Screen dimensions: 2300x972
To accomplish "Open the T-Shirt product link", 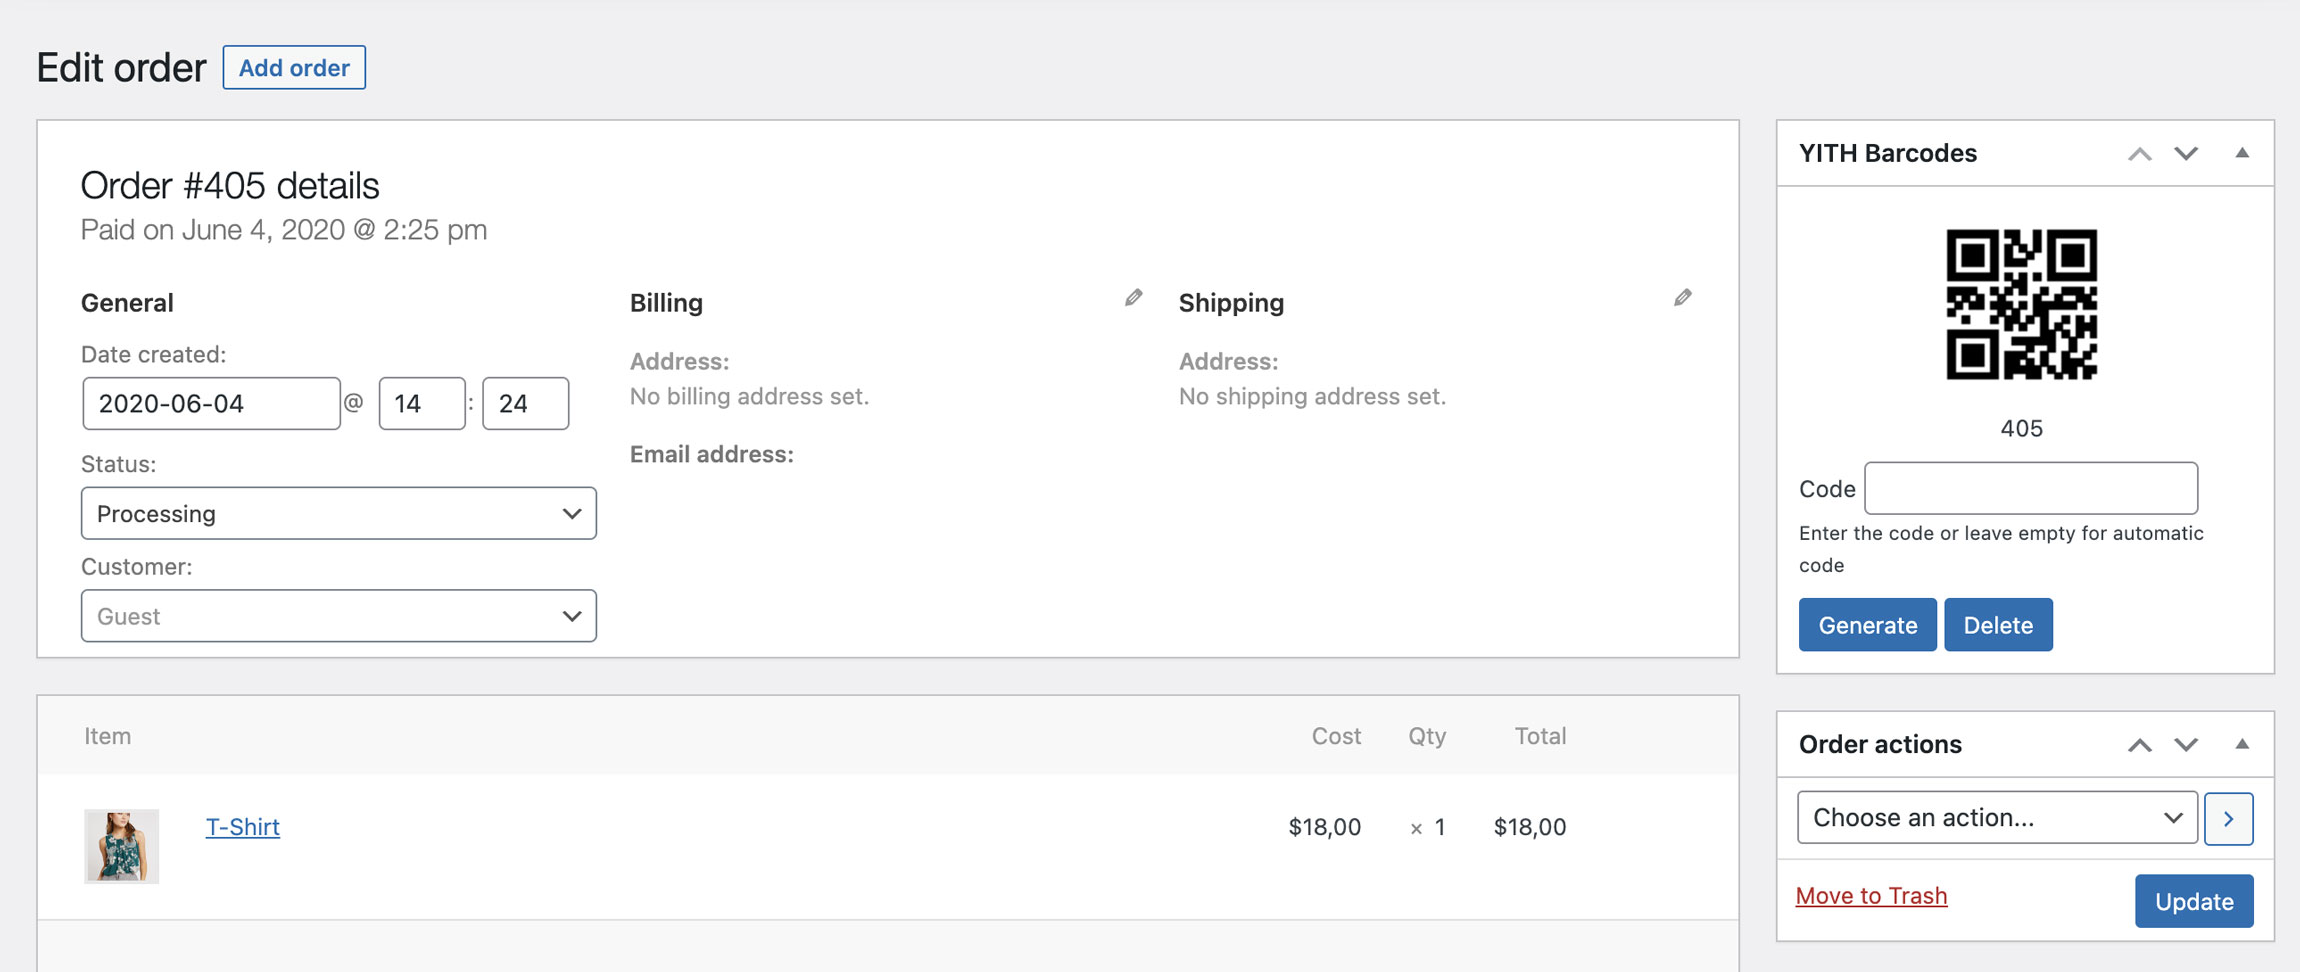I will [x=242, y=827].
